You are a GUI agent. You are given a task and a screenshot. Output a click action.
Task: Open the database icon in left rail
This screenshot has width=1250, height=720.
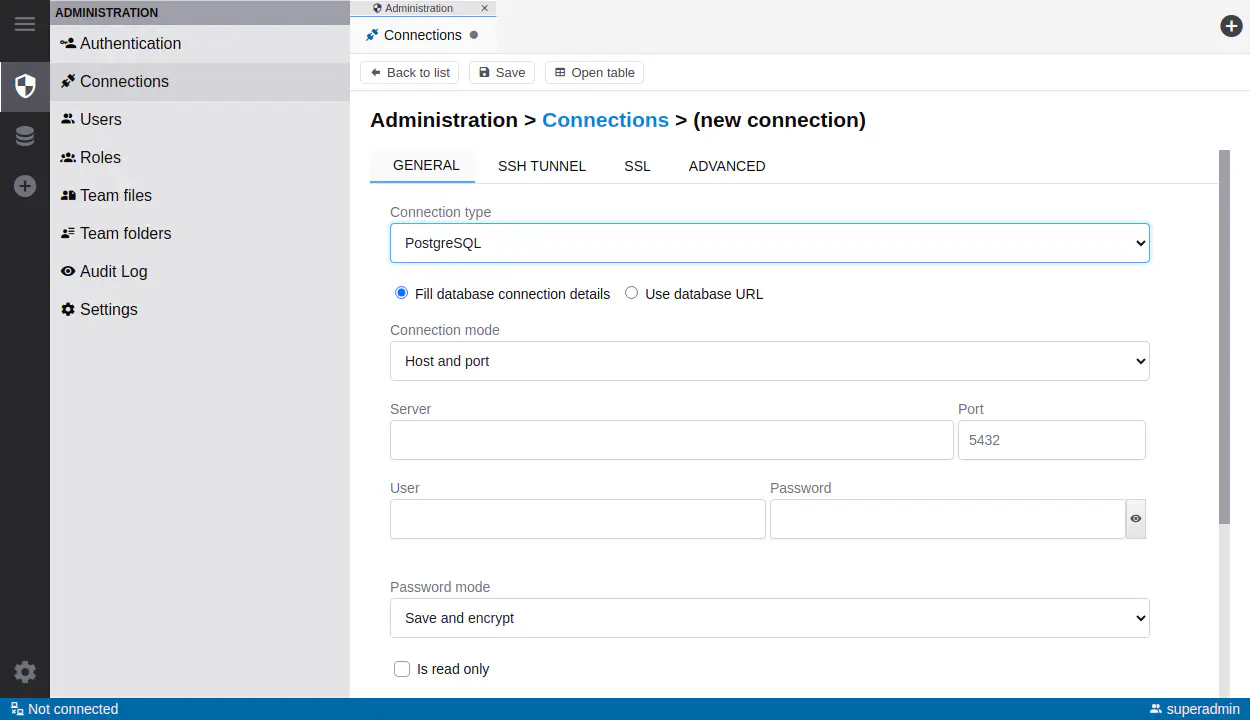[25, 137]
